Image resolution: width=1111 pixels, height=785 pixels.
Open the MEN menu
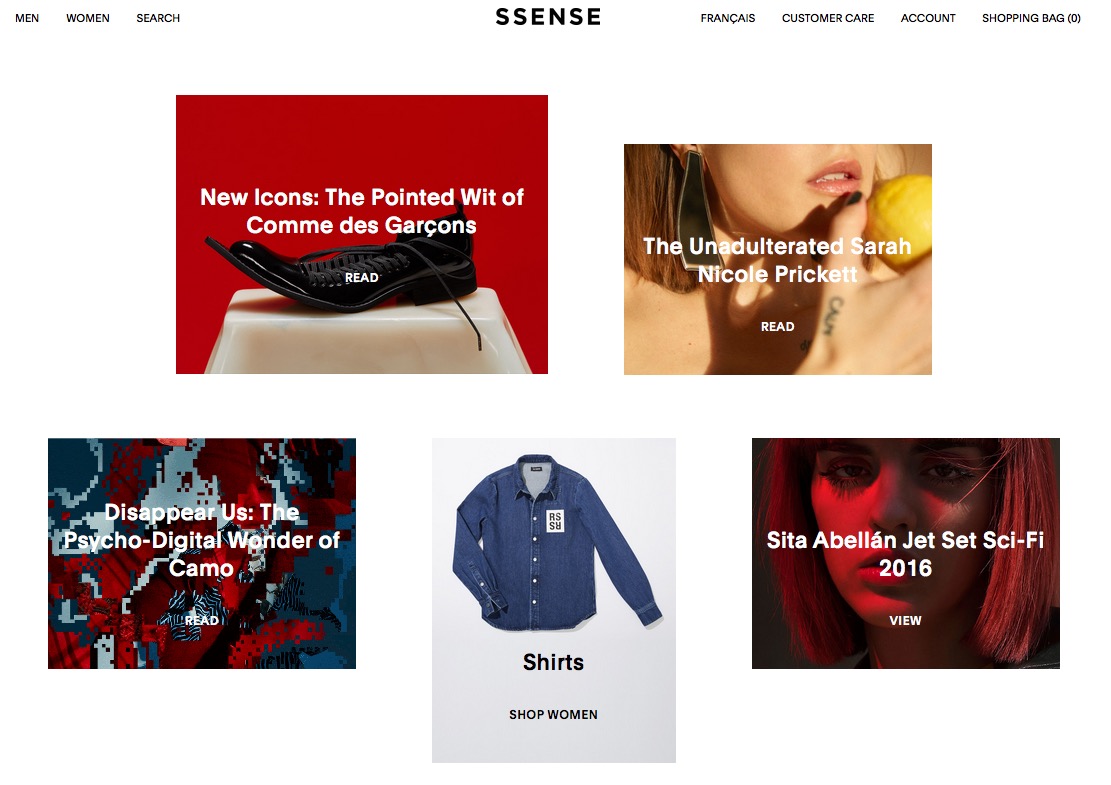pyautogui.click(x=27, y=18)
